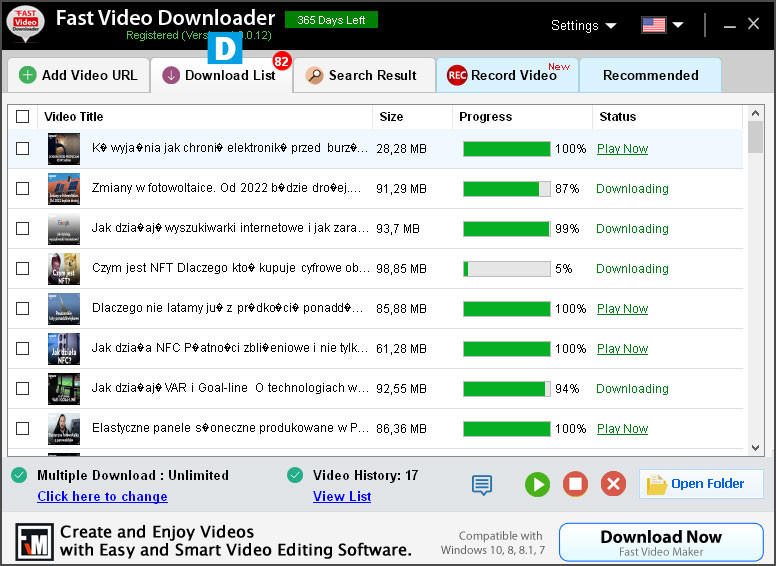Screen dimensions: 776x566
Task: Click the scrollbar down arrow
Action: click(755, 448)
